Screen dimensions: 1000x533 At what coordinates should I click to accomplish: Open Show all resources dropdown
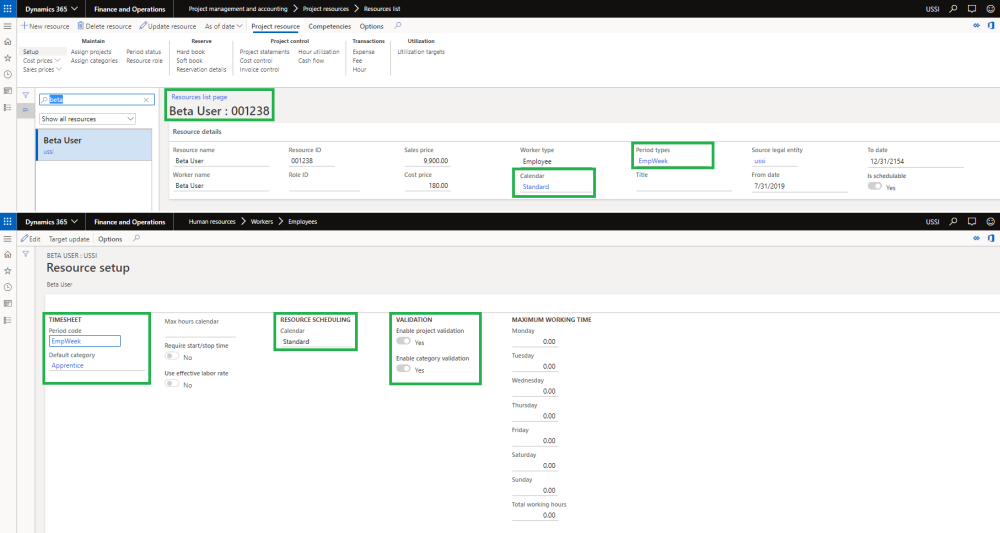click(x=87, y=119)
